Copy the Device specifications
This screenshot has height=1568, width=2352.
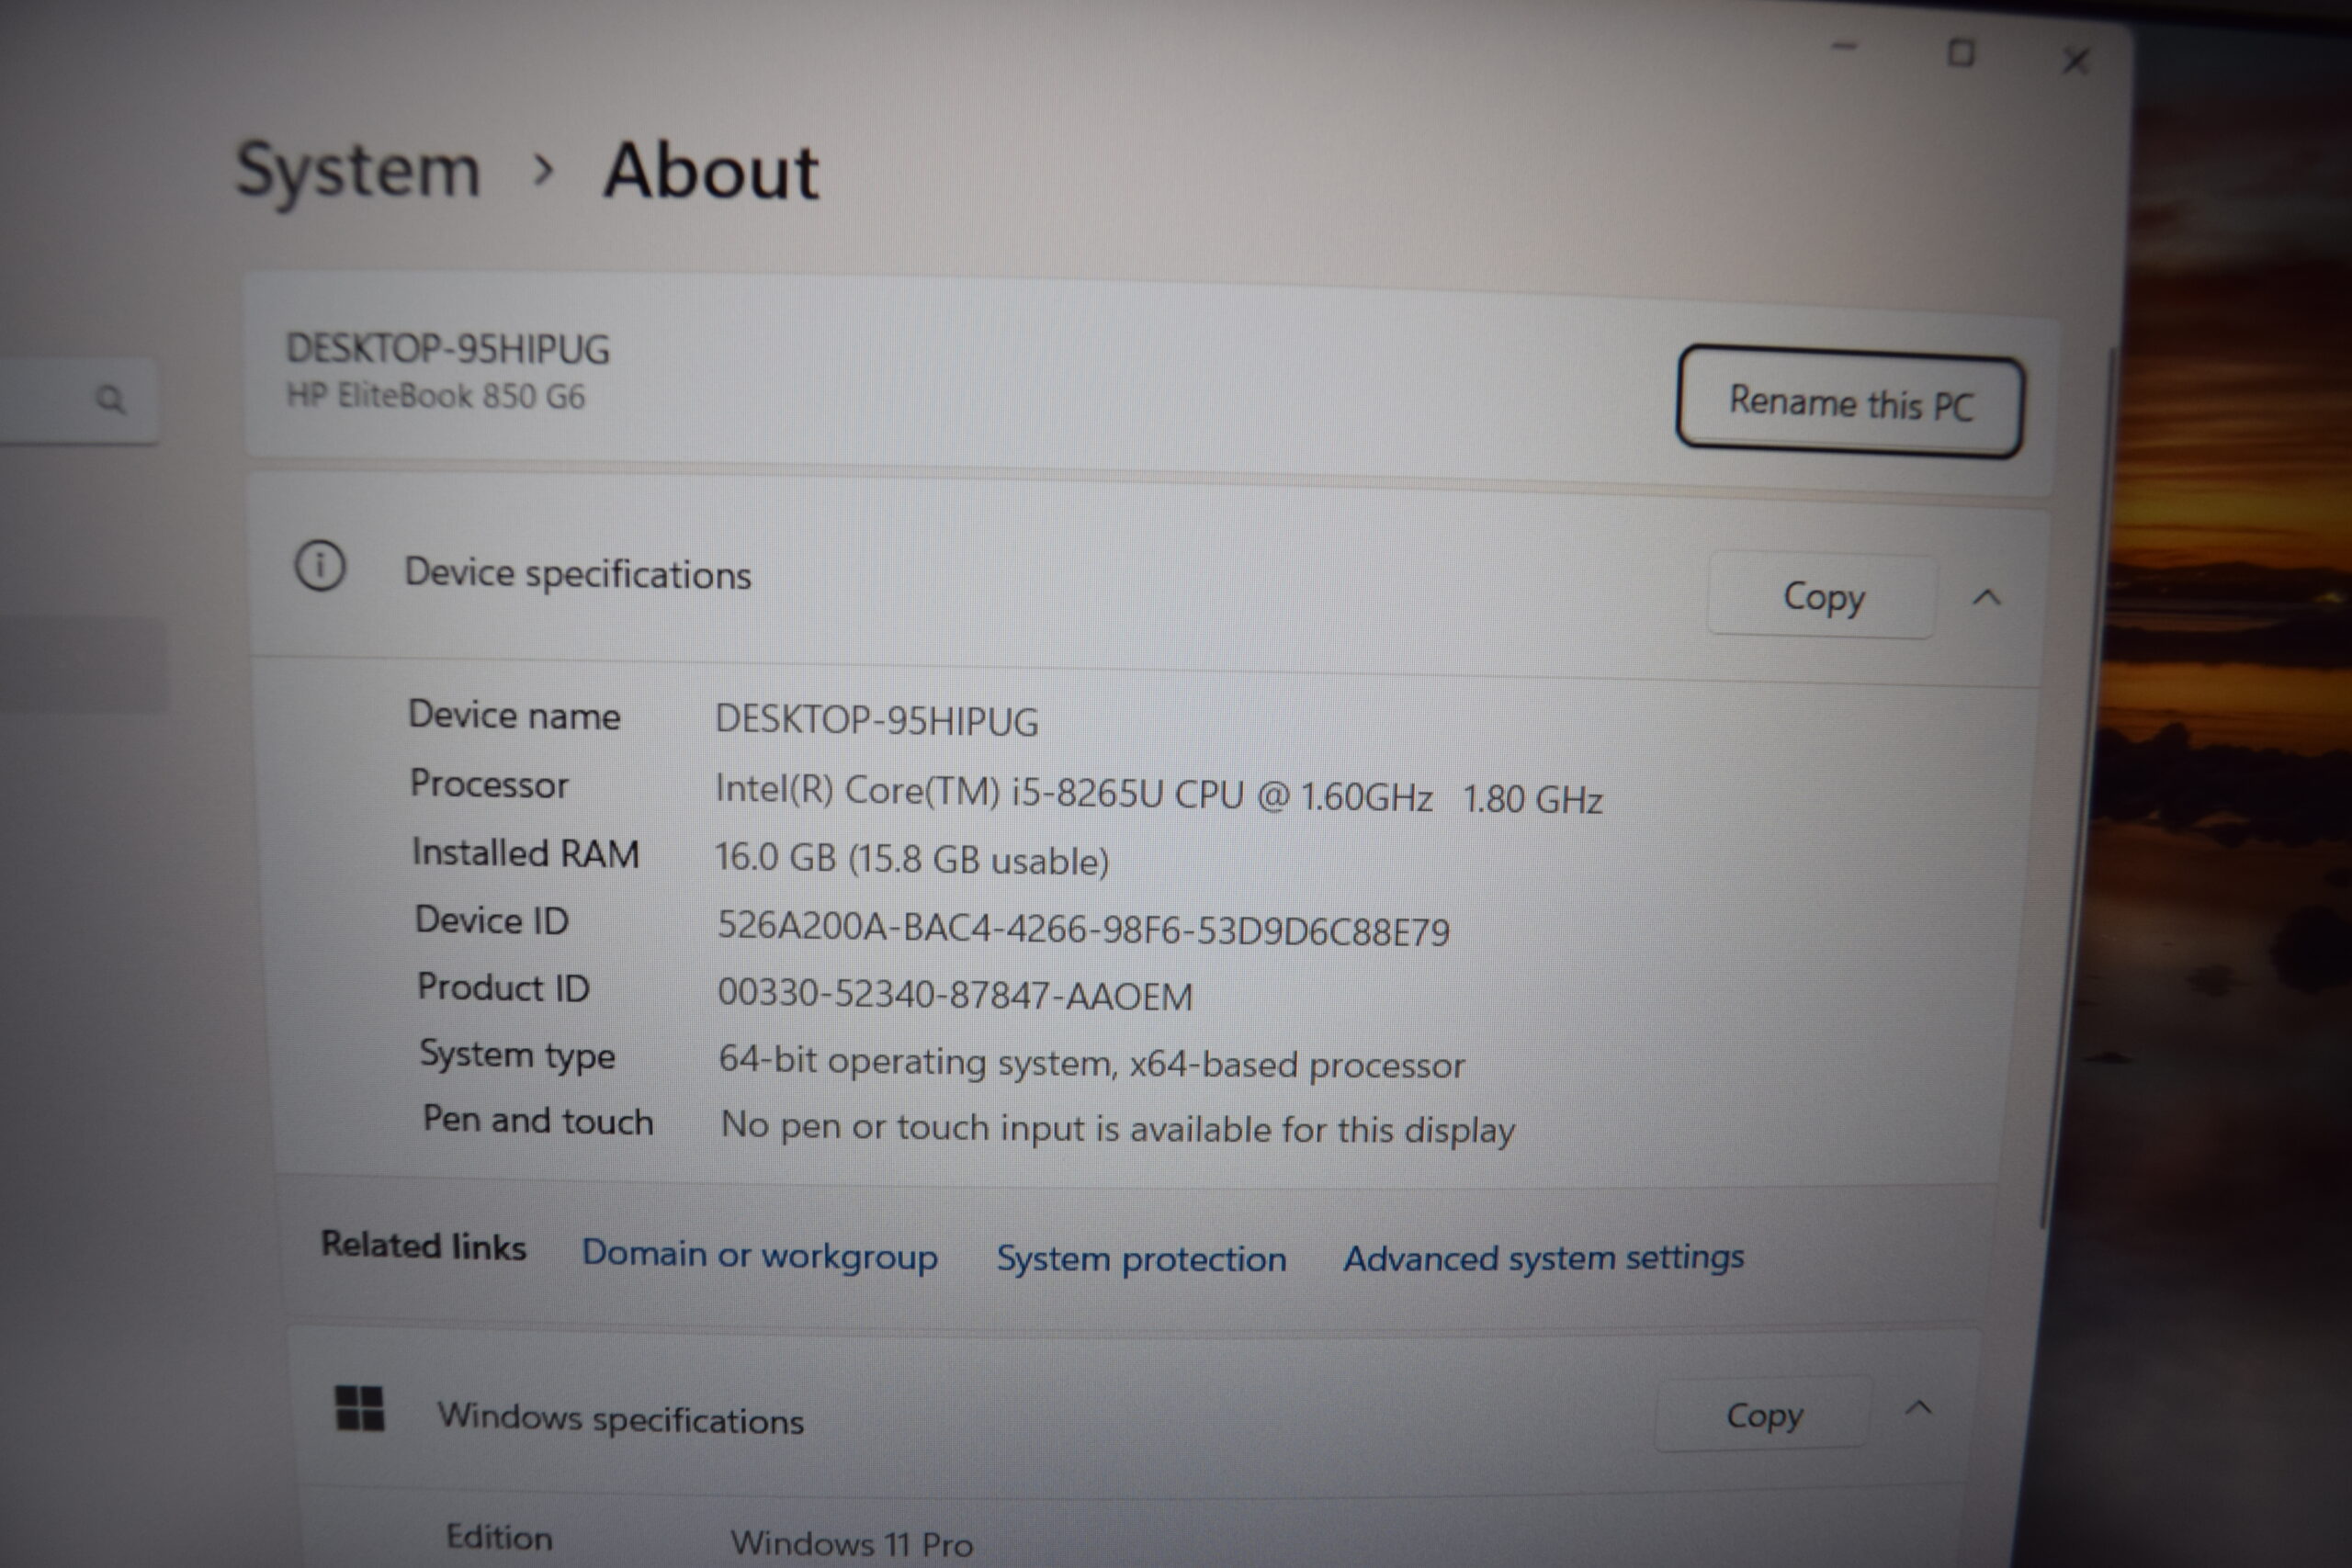(1822, 597)
